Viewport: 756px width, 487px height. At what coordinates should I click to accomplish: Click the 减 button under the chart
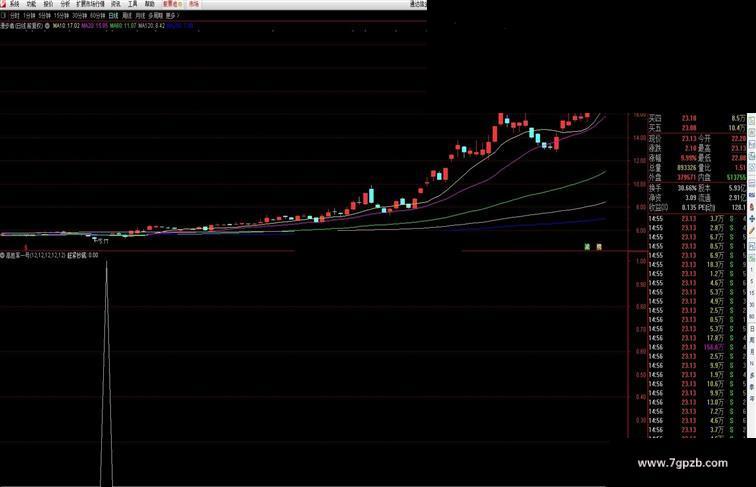pyautogui.click(x=587, y=247)
